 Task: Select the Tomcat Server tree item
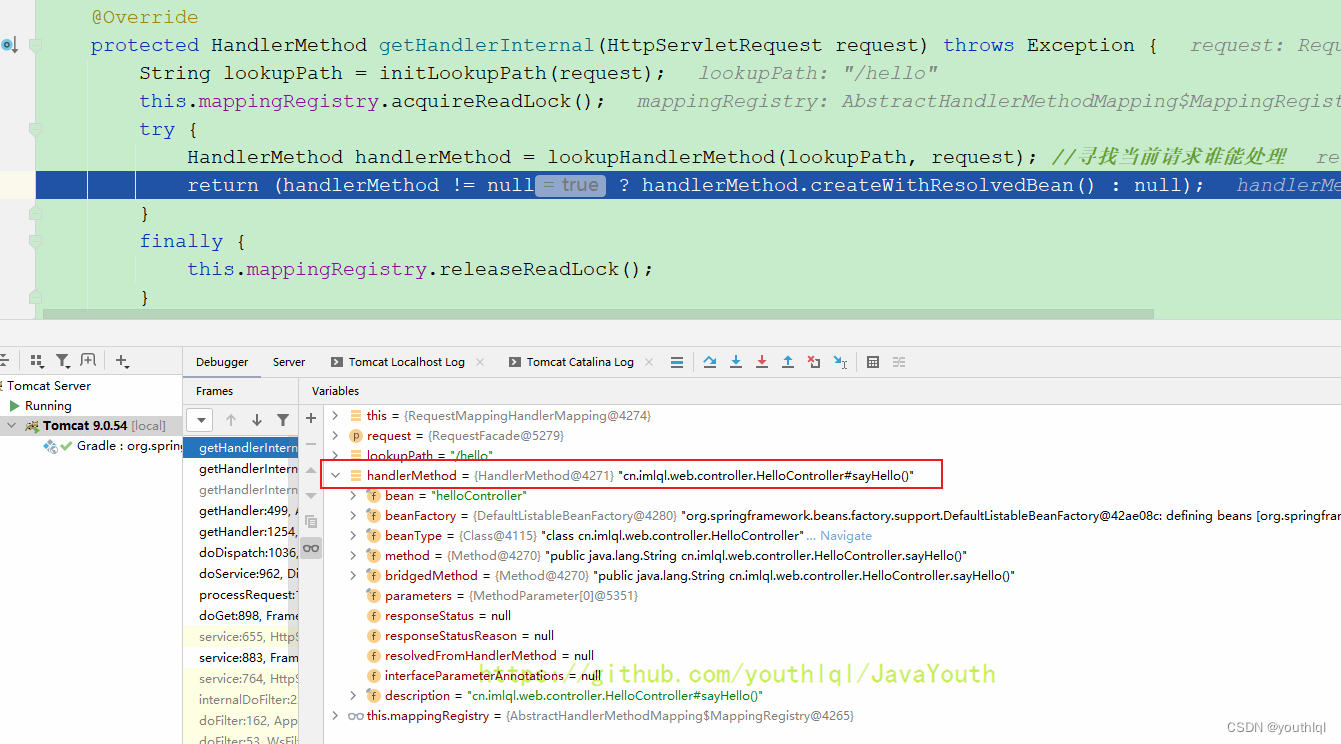pyautogui.click(x=49, y=385)
